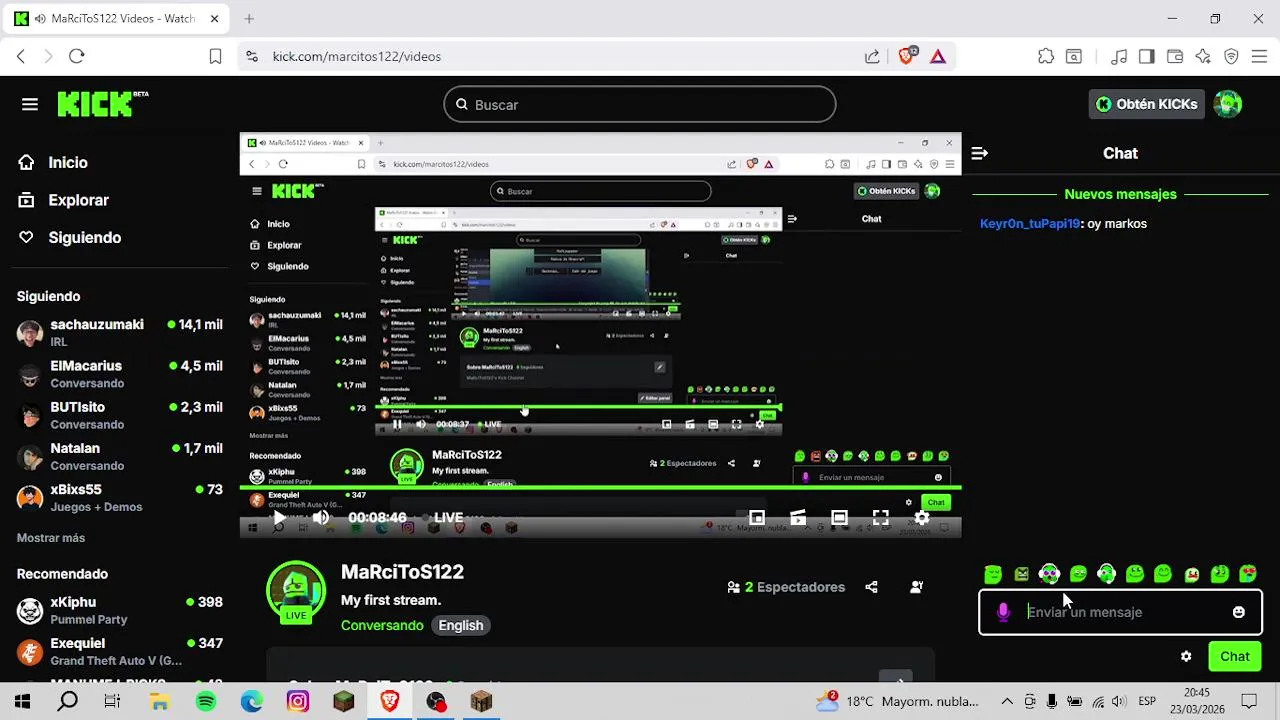Open browser extensions puzzle icon

[1046, 56]
